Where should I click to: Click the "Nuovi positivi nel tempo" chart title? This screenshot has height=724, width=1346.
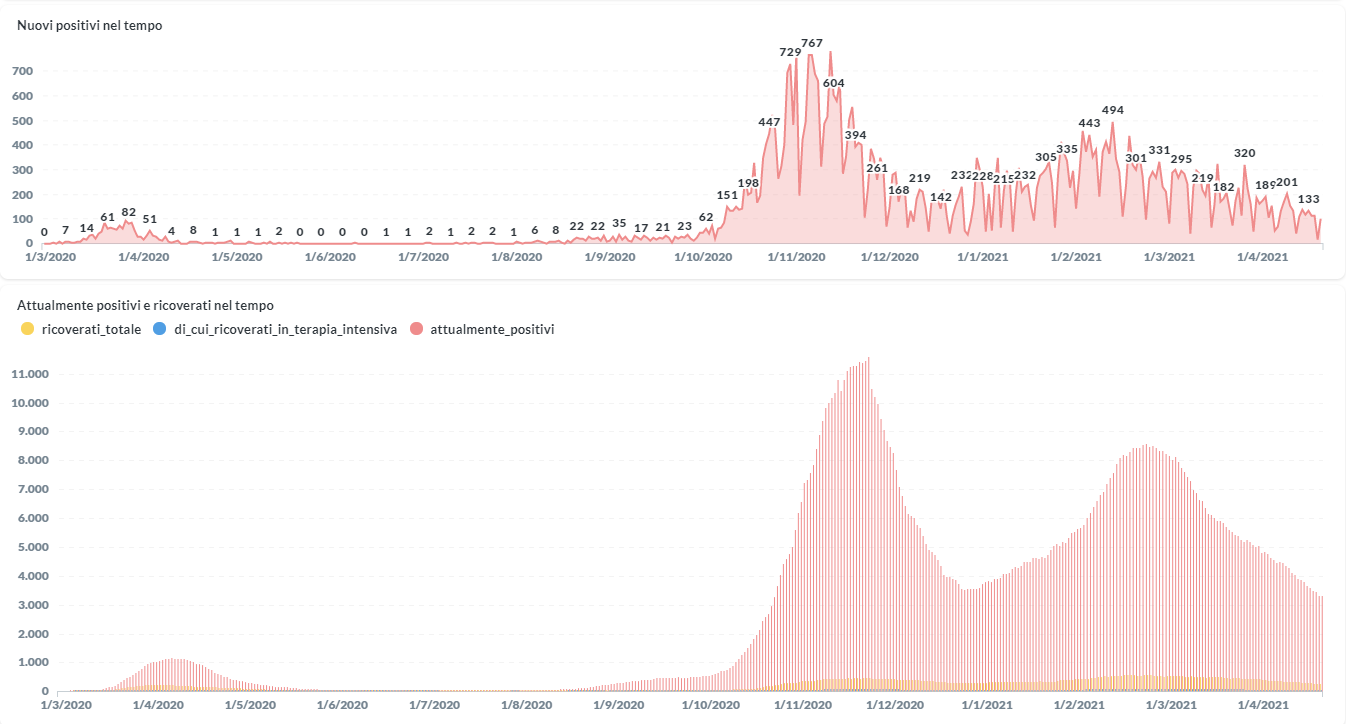(x=90, y=26)
